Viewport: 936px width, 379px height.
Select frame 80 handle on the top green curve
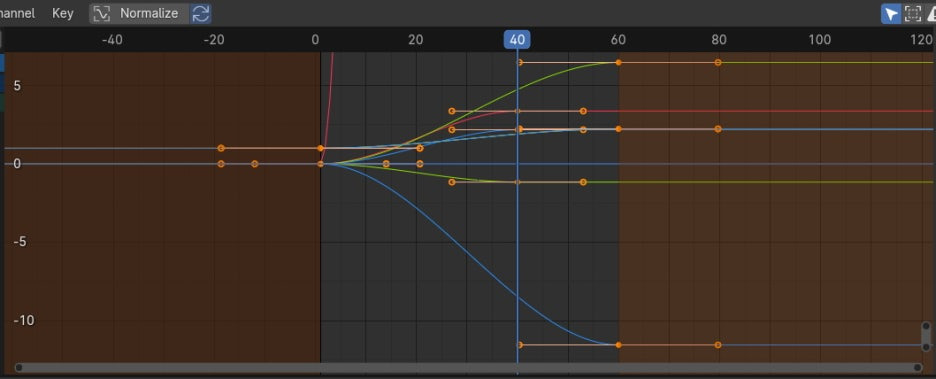[x=718, y=62]
